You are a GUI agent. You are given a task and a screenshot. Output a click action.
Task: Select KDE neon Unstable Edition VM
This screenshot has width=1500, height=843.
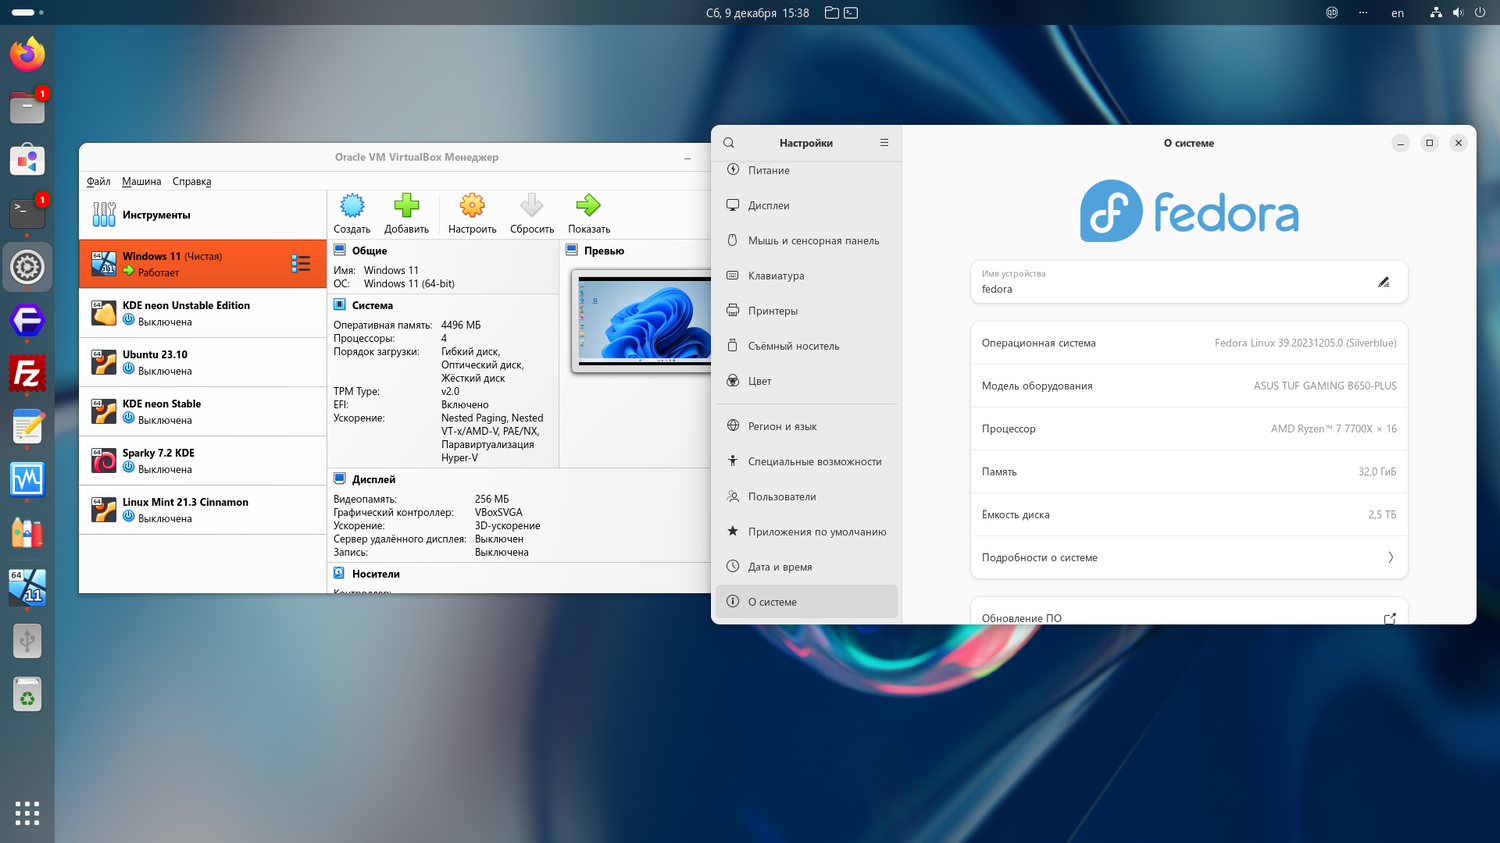203,313
